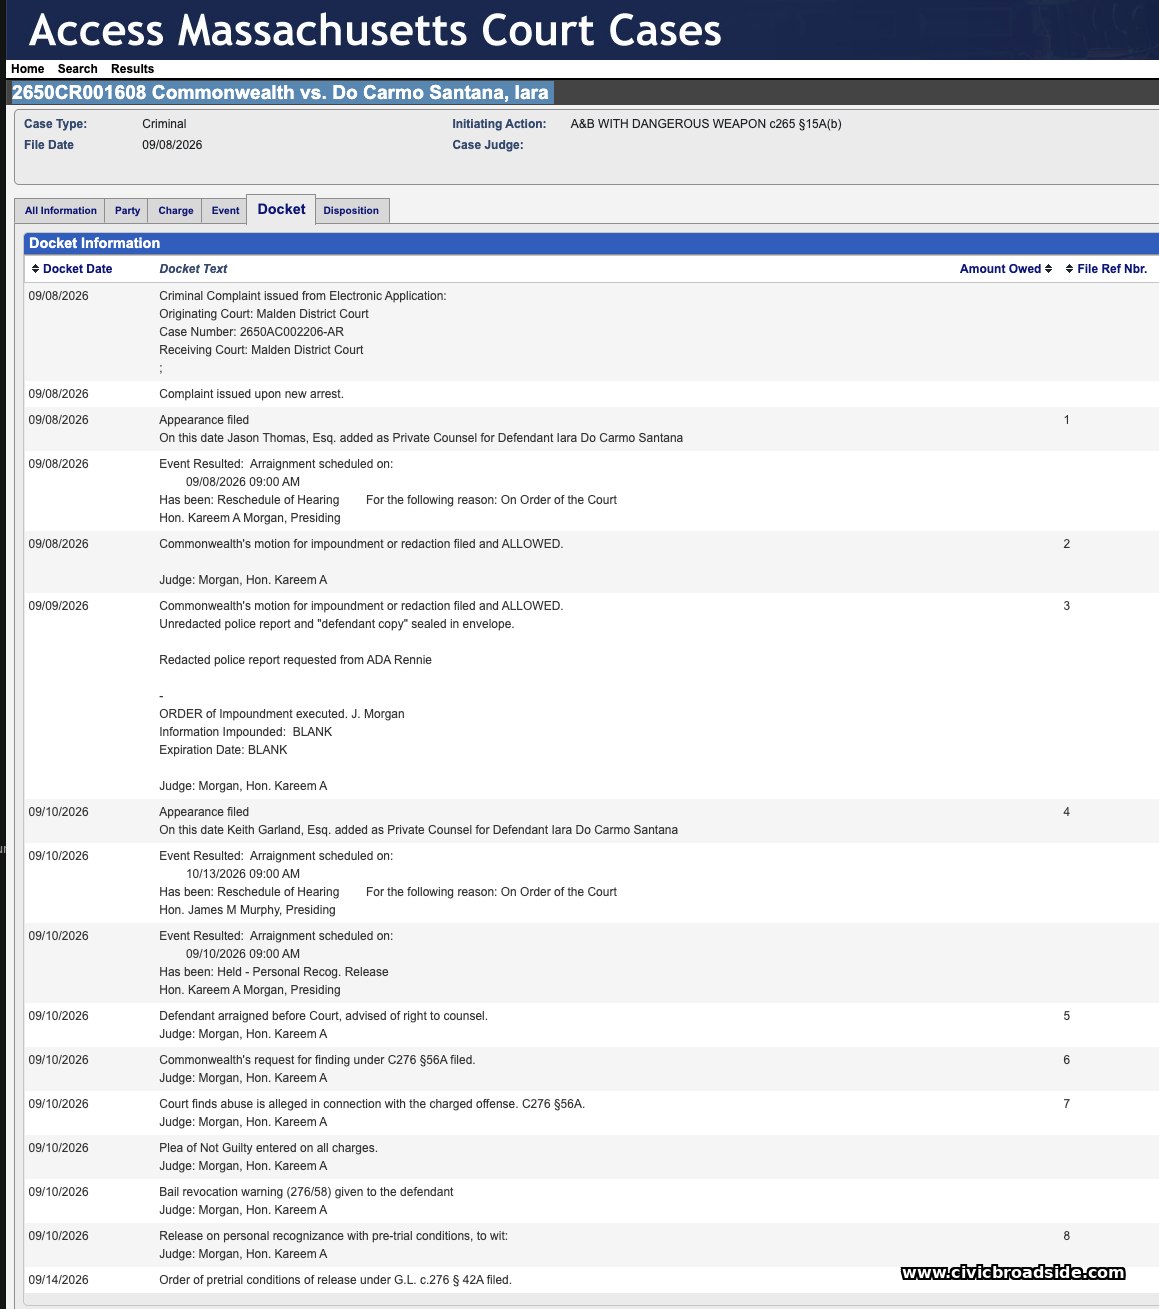Image resolution: width=1159 pixels, height=1309 pixels.
Task: Switch to the Disposition tab
Action: [x=351, y=211]
